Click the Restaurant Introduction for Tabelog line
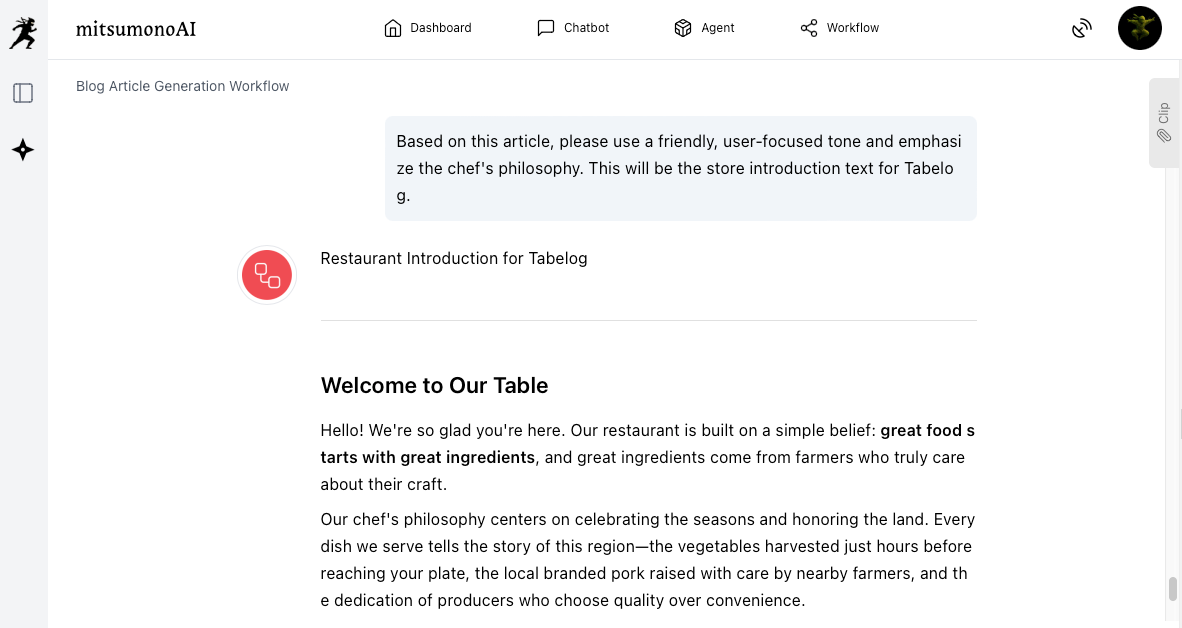This screenshot has width=1182, height=628. (x=454, y=258)
